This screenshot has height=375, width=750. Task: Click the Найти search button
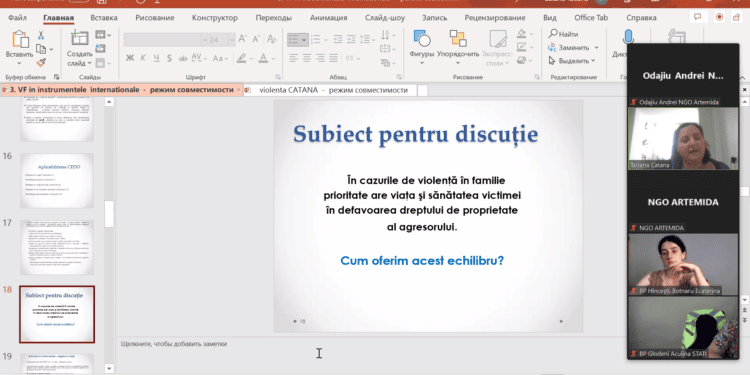(563, 34)
